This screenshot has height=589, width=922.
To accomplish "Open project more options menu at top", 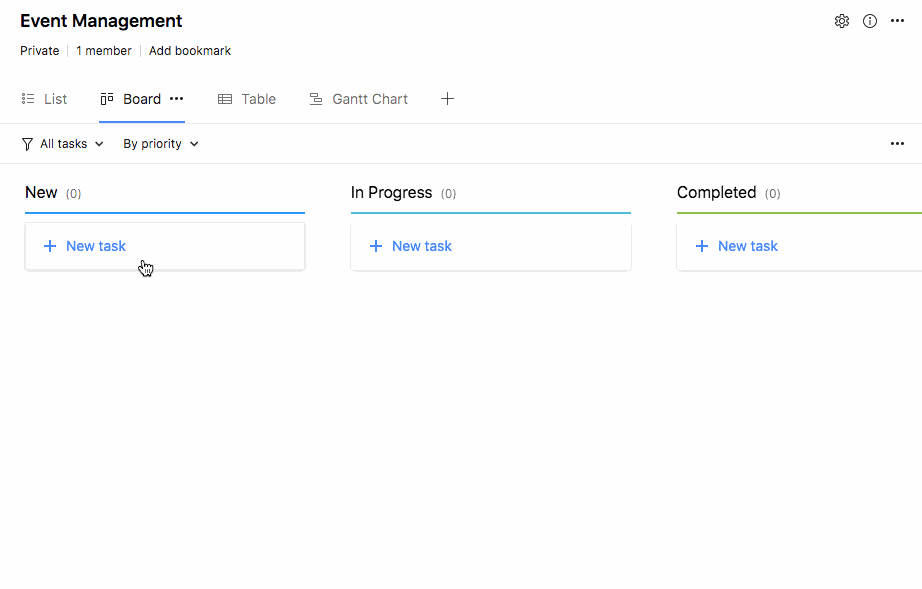I will [x=897, y=21].
